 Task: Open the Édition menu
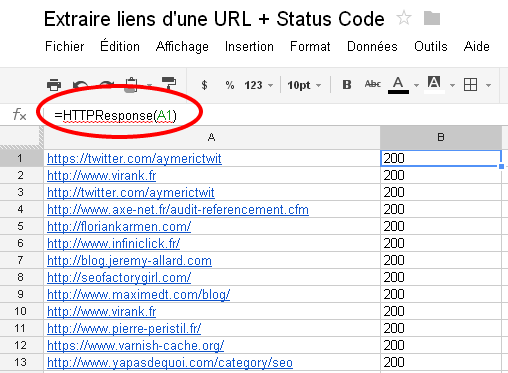(120, 46)
